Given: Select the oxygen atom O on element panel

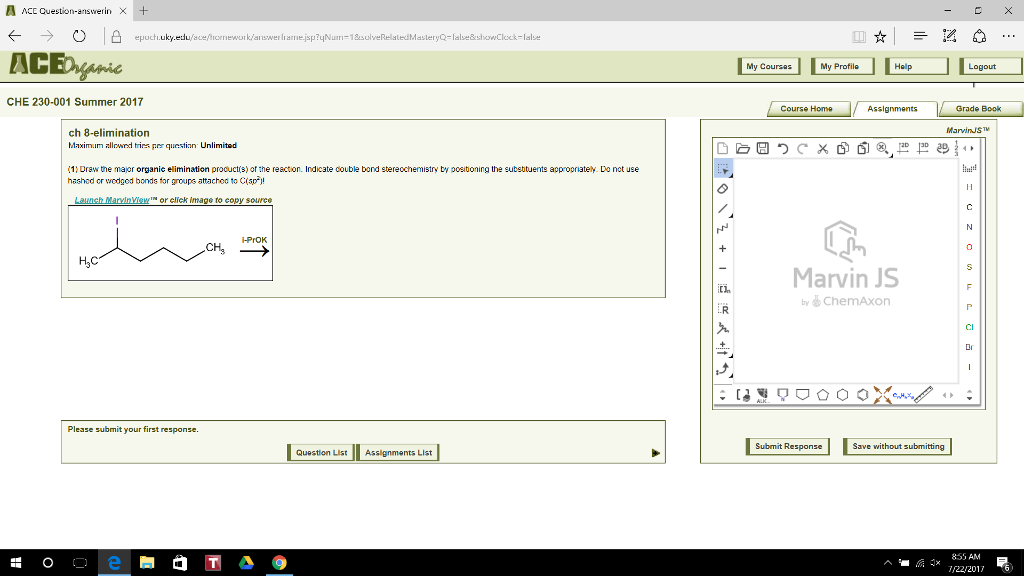Looking at the screenshot, I should point(969,247).
